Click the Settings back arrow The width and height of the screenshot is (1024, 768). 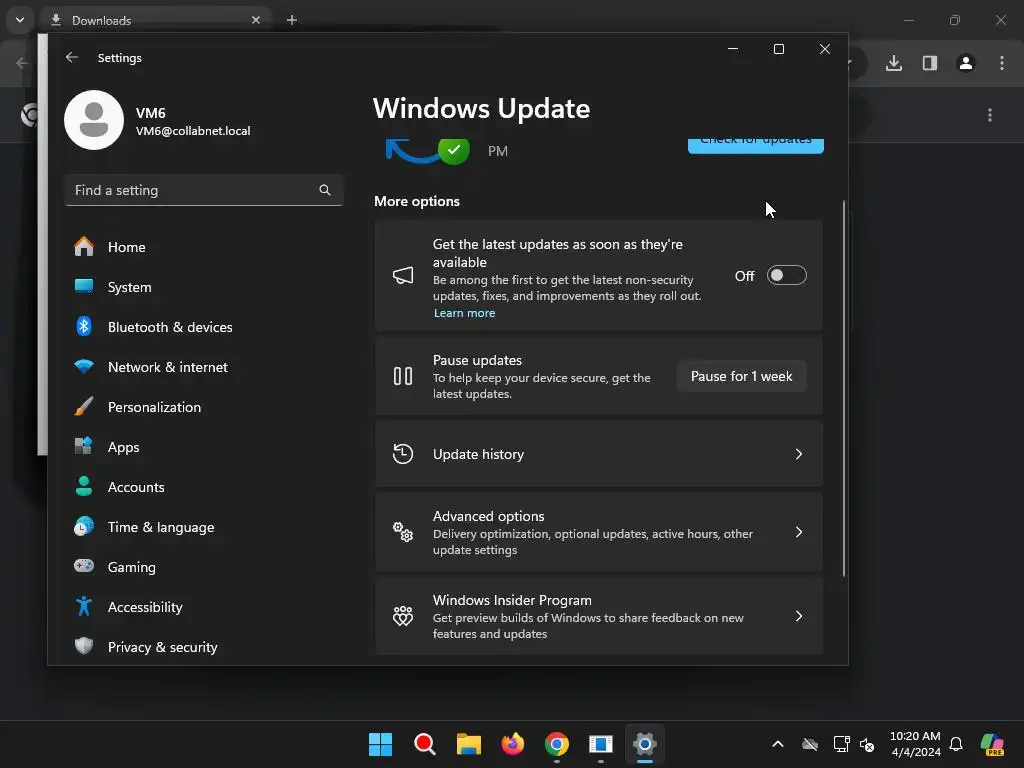point(72,57)
